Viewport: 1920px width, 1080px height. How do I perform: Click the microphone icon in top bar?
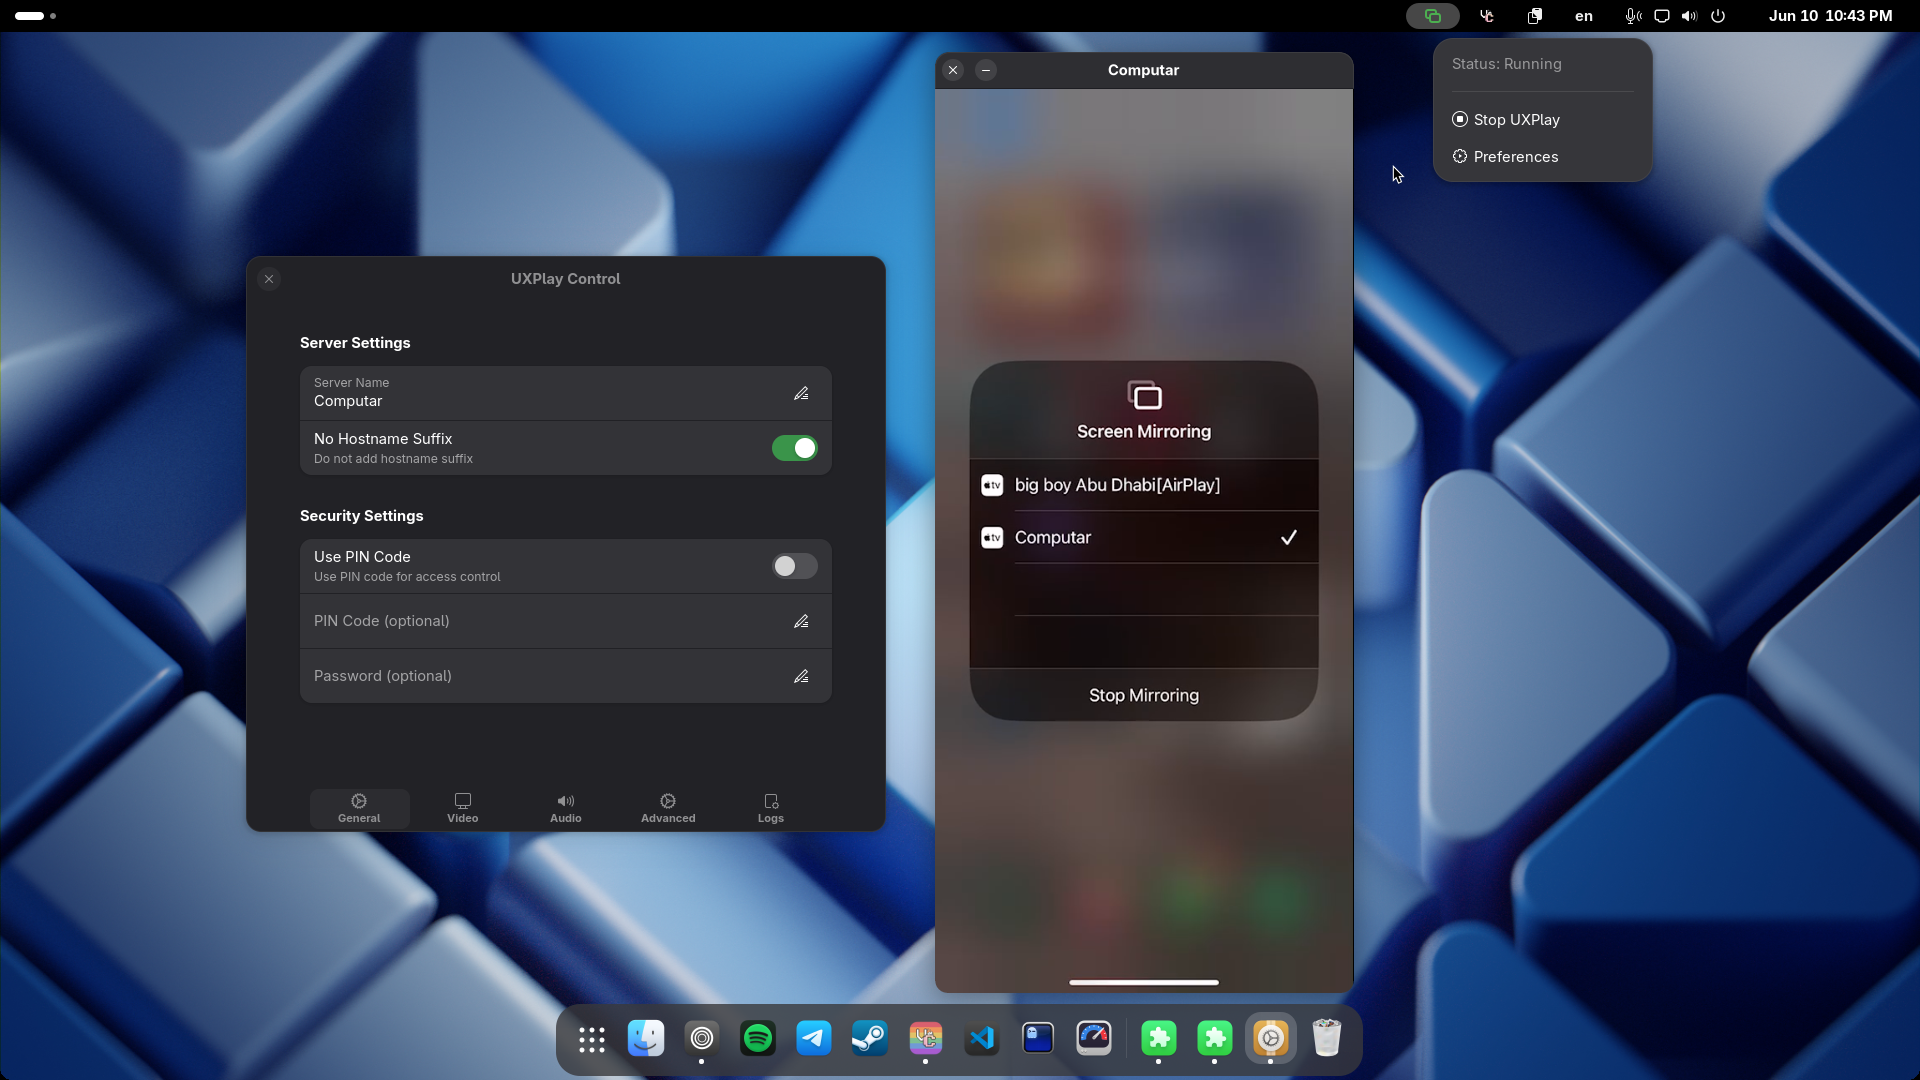(1633, 16)
